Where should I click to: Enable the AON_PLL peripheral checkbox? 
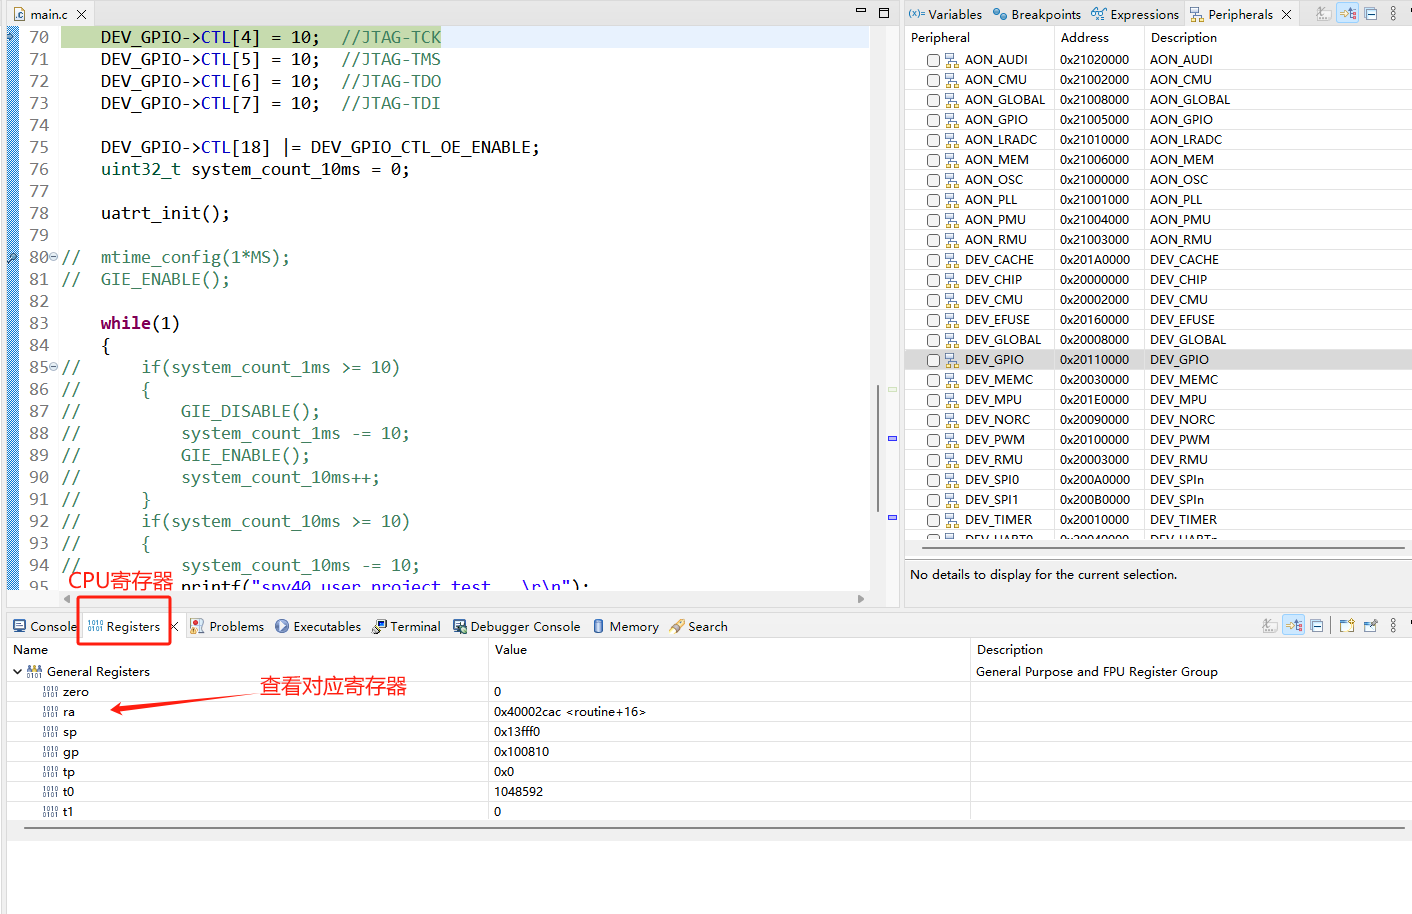933,200
